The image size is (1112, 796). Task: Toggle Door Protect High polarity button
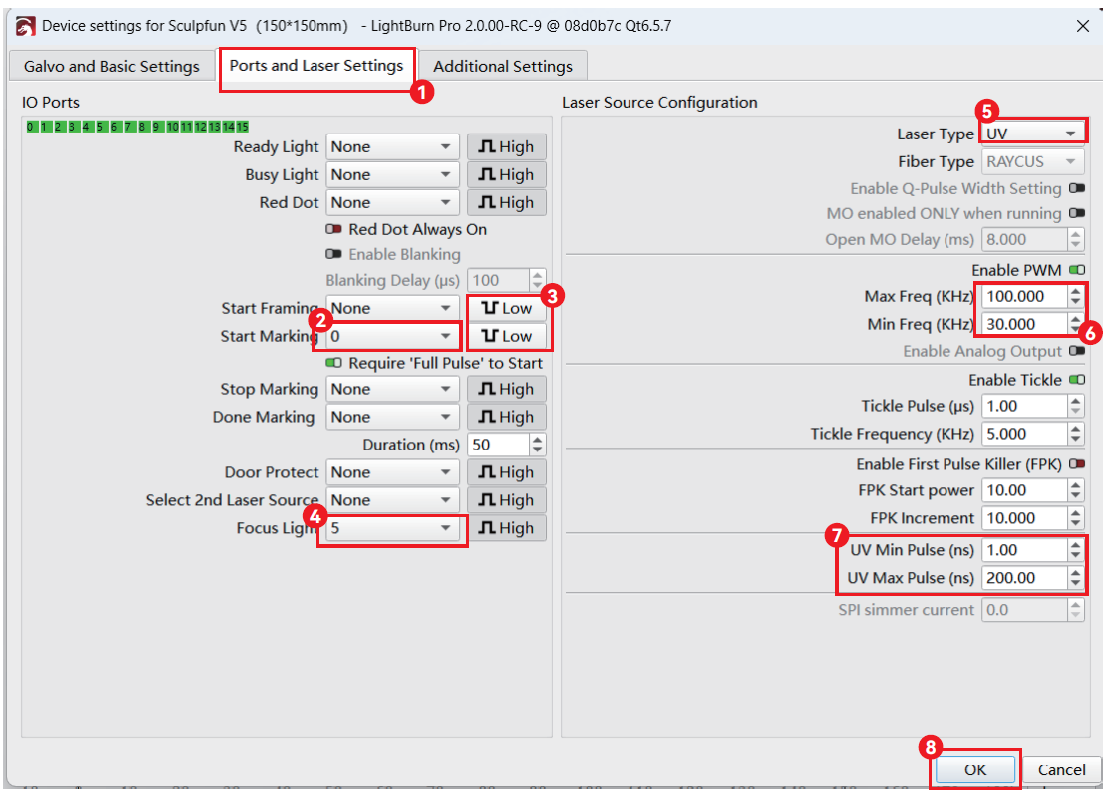(x=507, y=473)
